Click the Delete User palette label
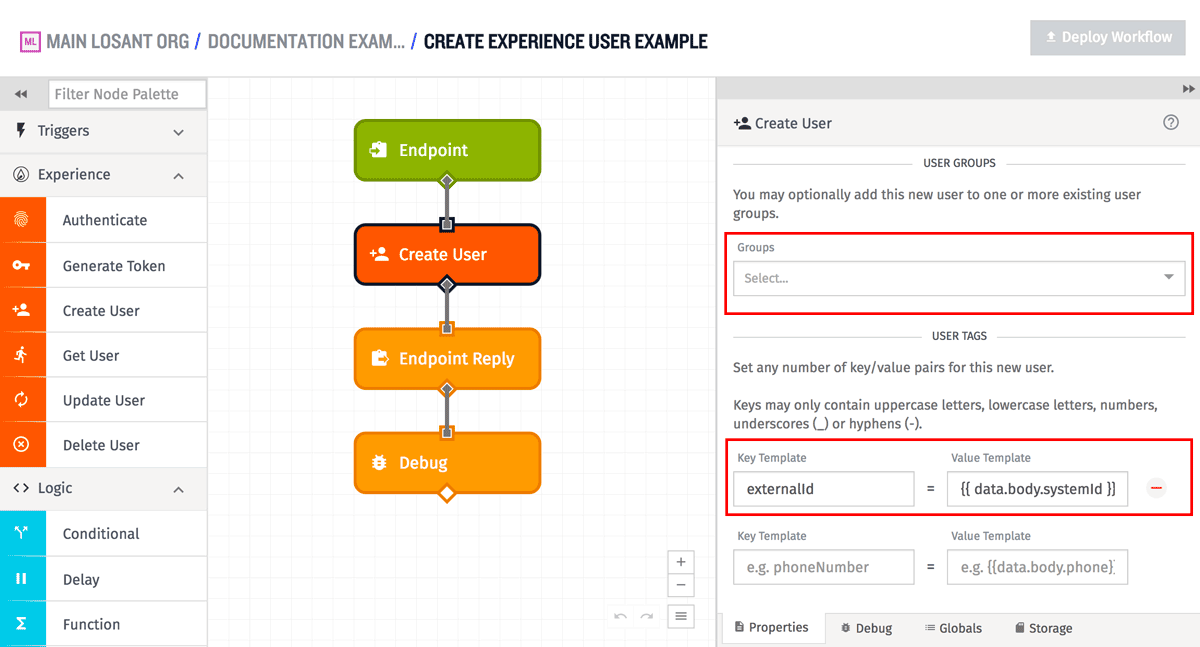 point(101,445)
